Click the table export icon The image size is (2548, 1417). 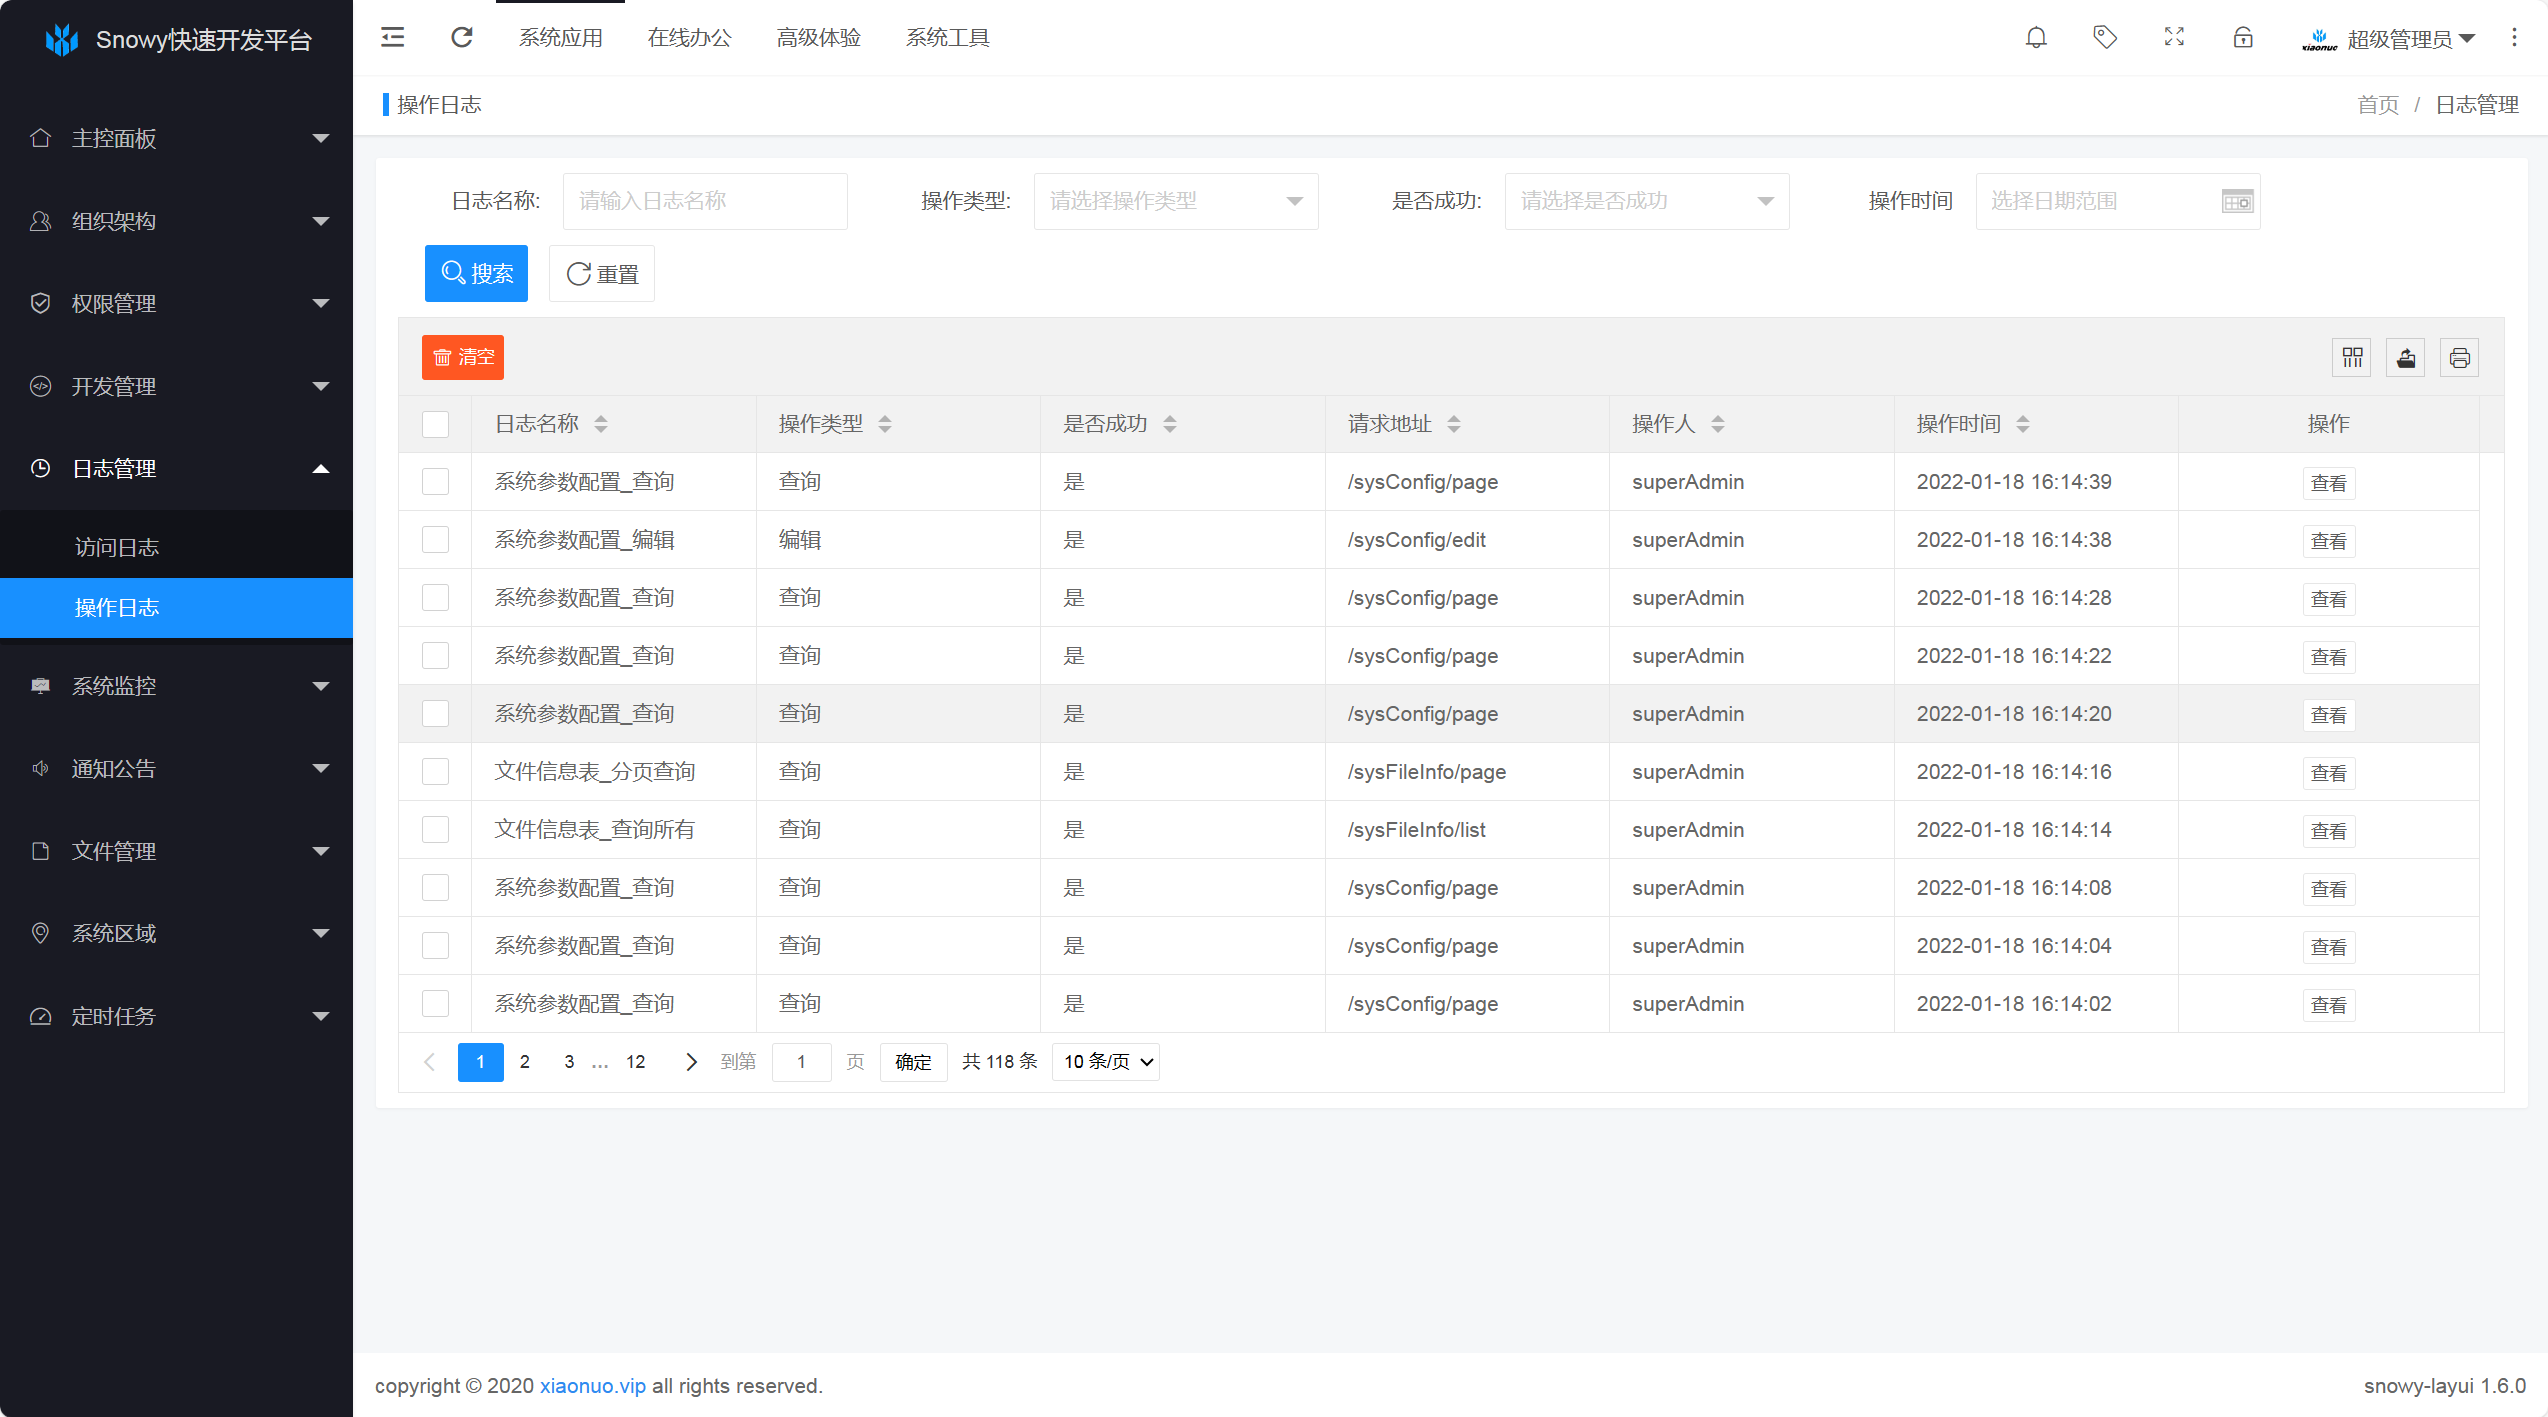(x=2406, y=358)
